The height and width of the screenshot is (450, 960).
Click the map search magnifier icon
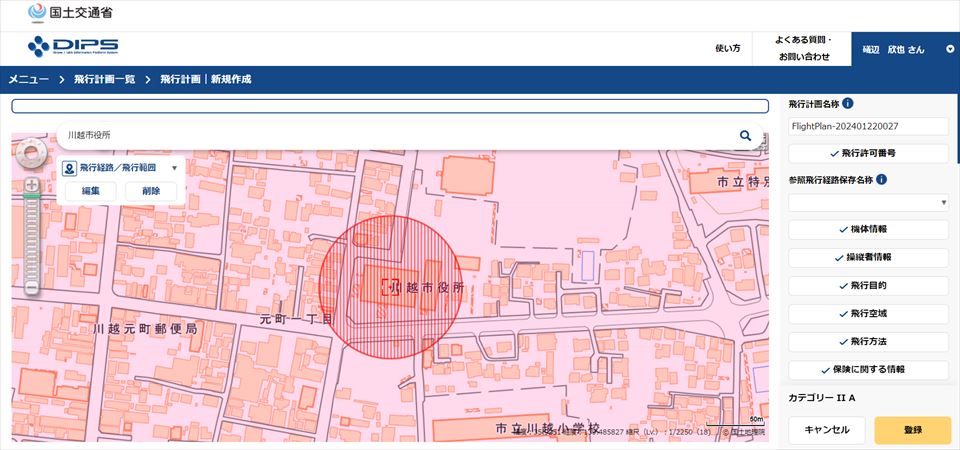745,135
